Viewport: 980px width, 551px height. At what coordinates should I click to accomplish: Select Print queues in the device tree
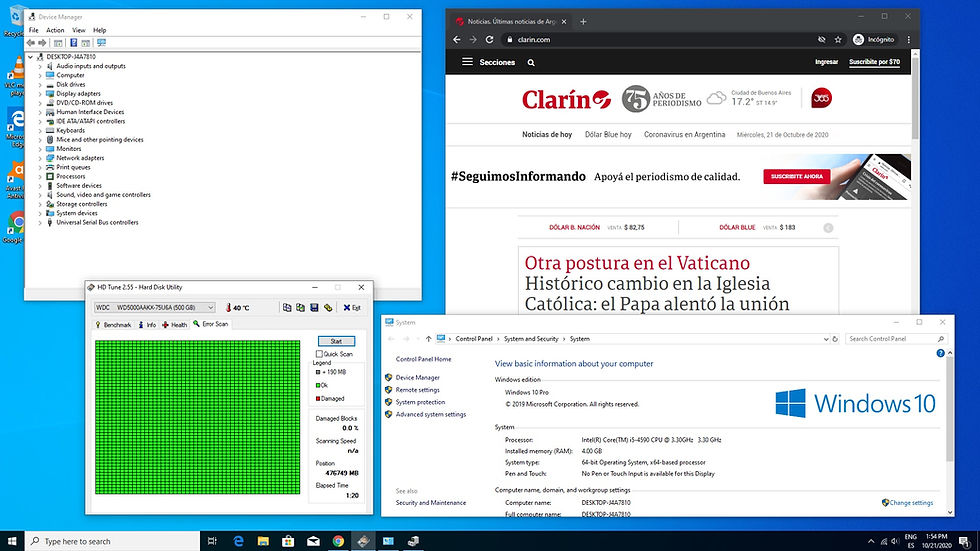[x=73, y=167]
